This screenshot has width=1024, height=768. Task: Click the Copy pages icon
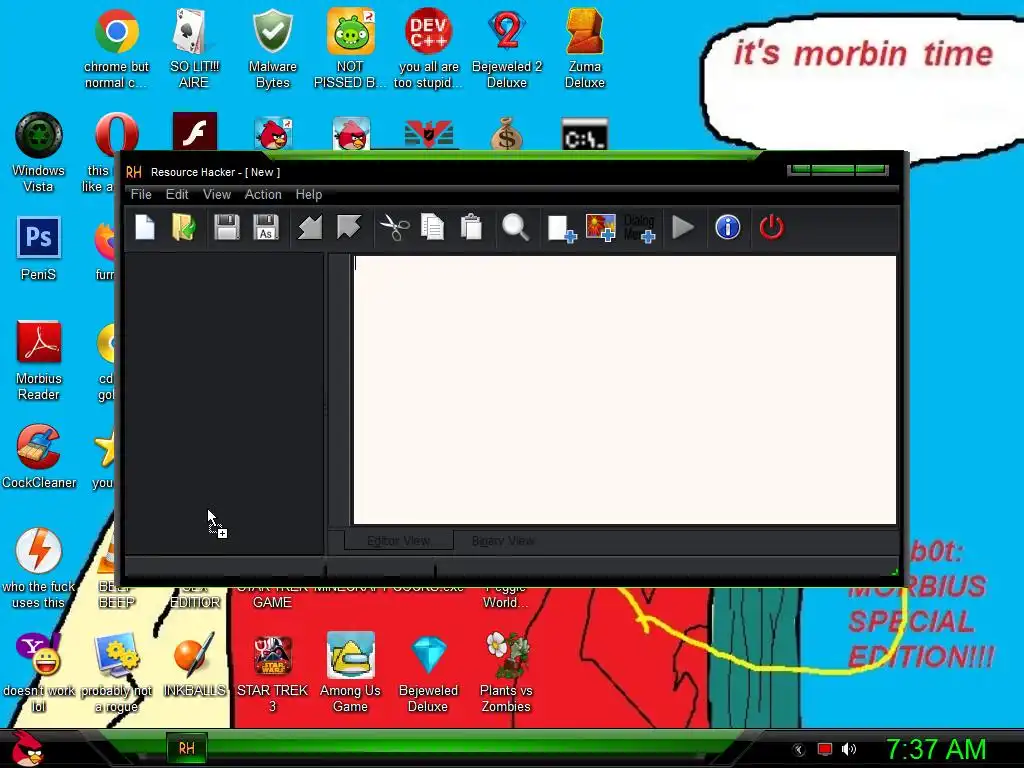click(432, 227)
